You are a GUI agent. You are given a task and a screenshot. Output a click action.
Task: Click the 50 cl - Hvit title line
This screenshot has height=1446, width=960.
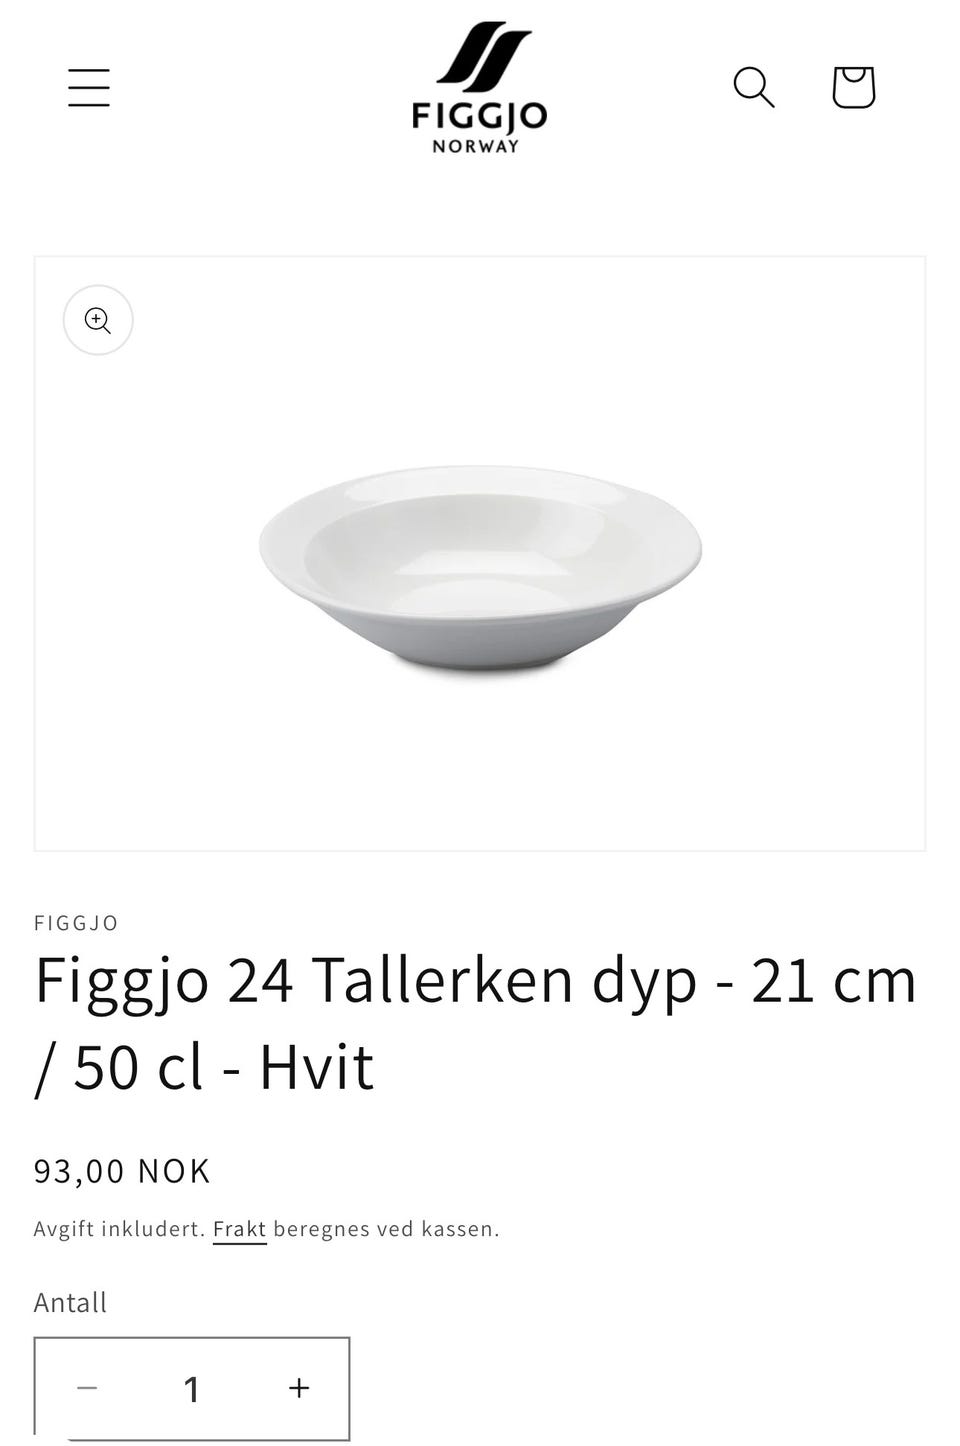tap(204, 1067)
